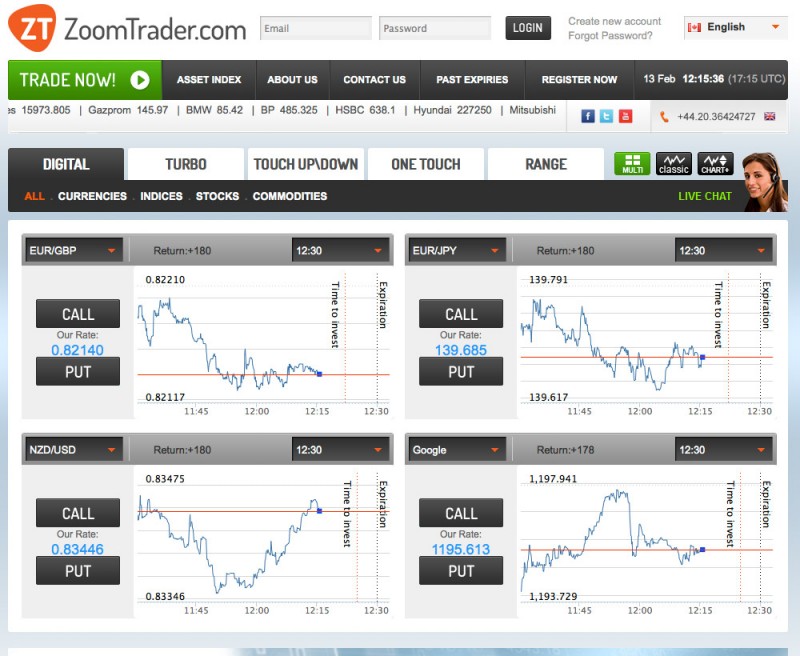This screenshot has width=800, height=656.
Task: Click the LOGIN button
Action: tap(527, 28)
